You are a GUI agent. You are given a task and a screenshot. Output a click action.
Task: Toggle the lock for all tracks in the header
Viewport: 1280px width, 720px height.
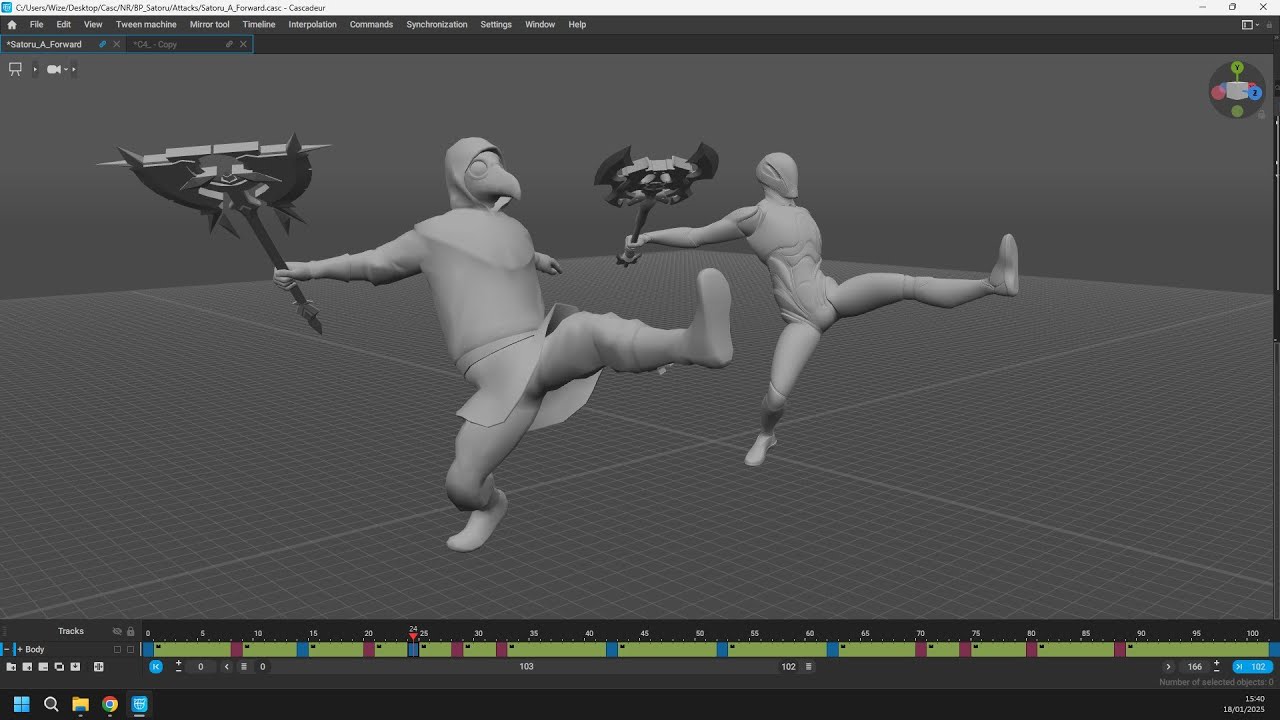(130, 631)
